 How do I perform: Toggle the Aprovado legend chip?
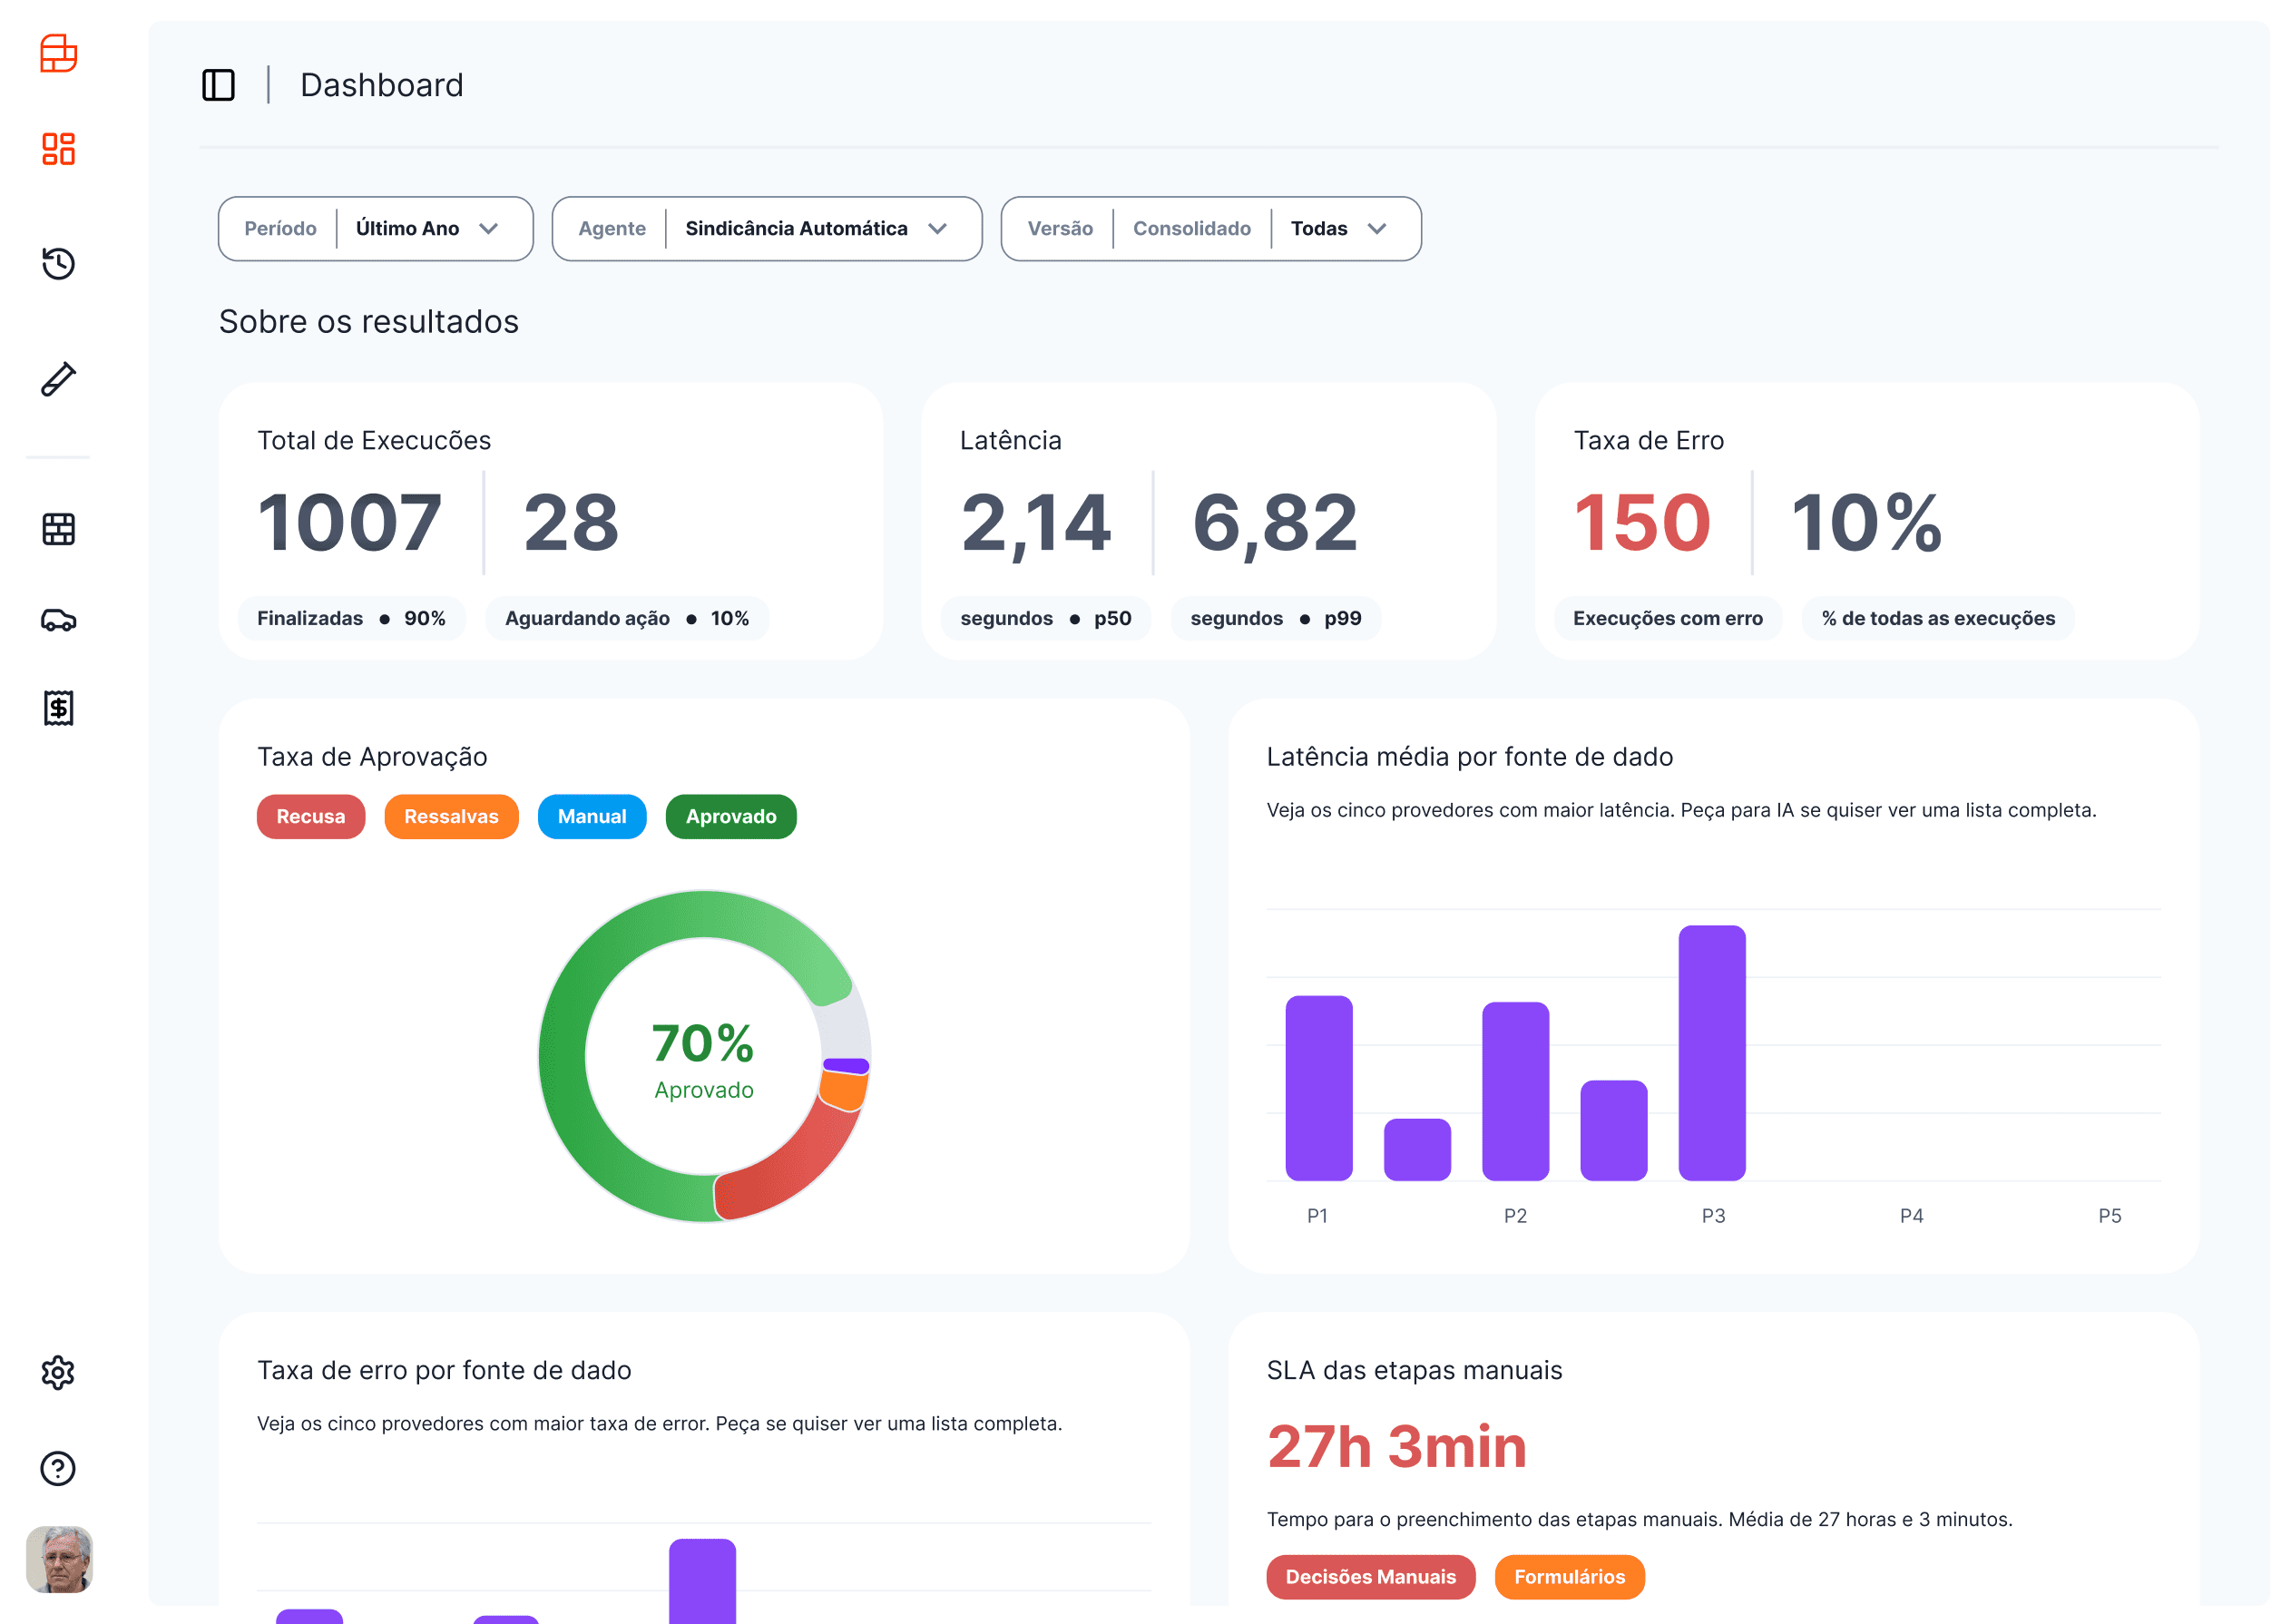730,817
